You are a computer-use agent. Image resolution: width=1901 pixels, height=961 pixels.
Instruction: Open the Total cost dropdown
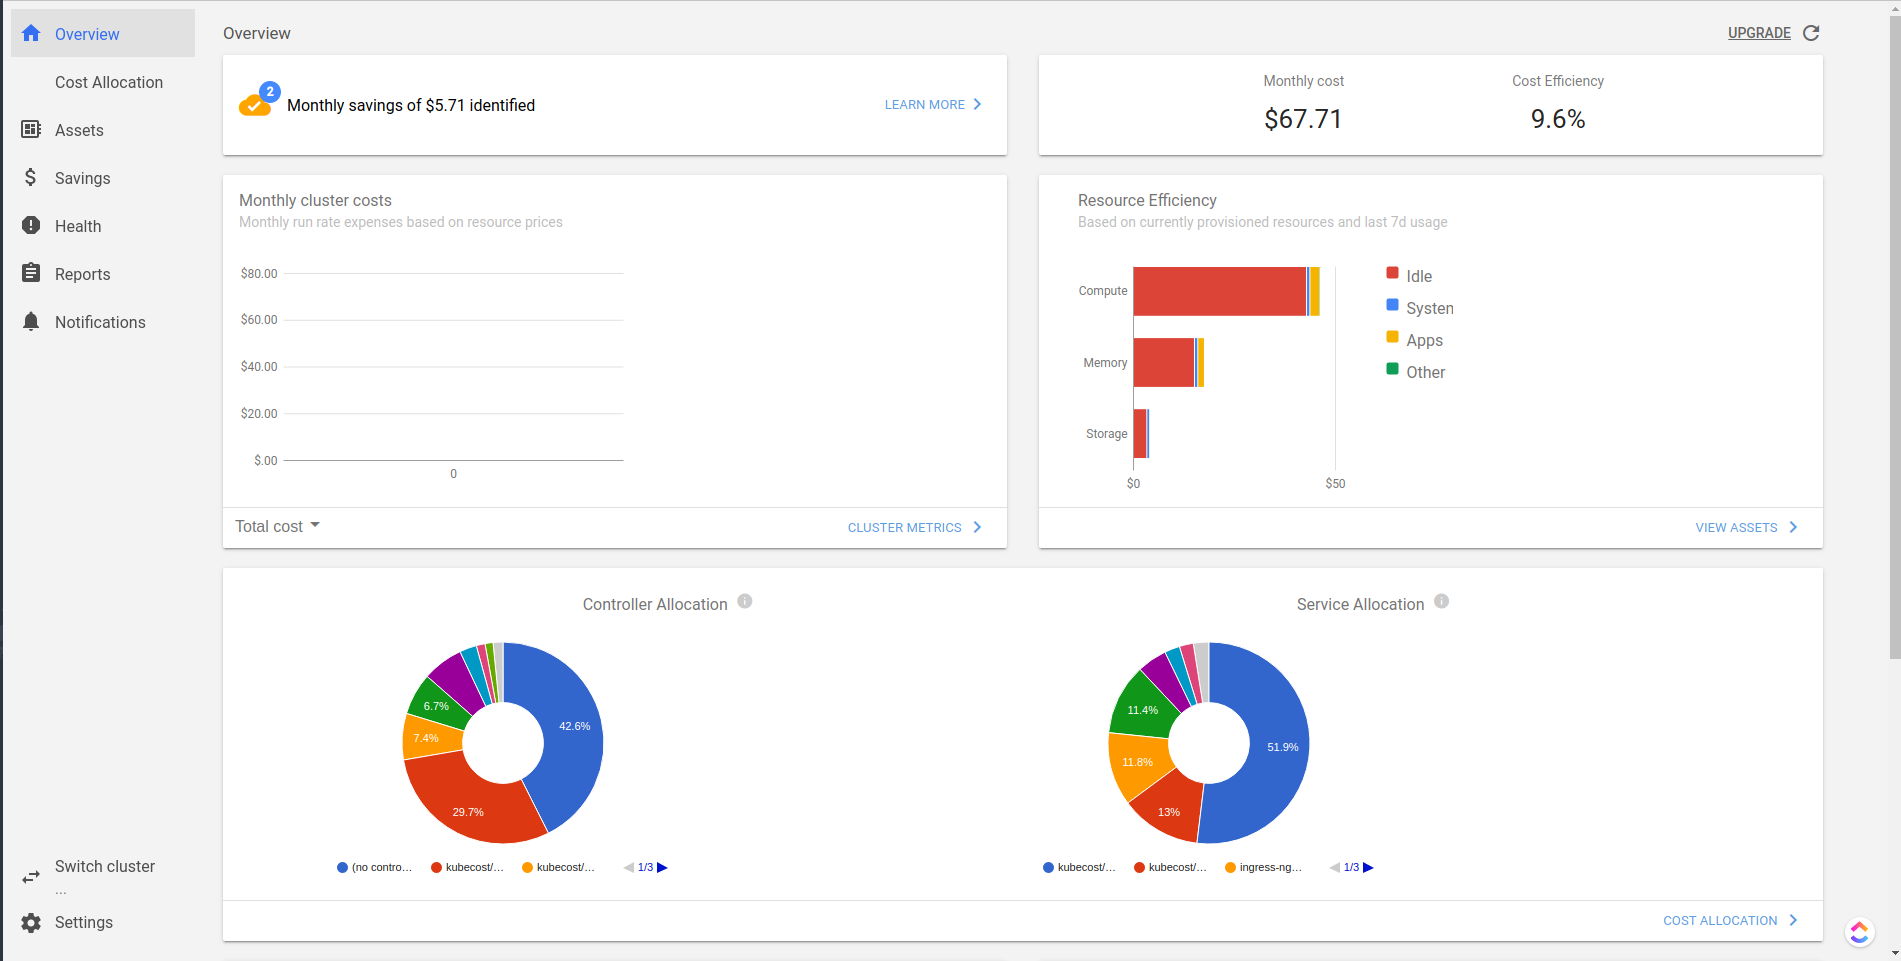coord(277,526)
